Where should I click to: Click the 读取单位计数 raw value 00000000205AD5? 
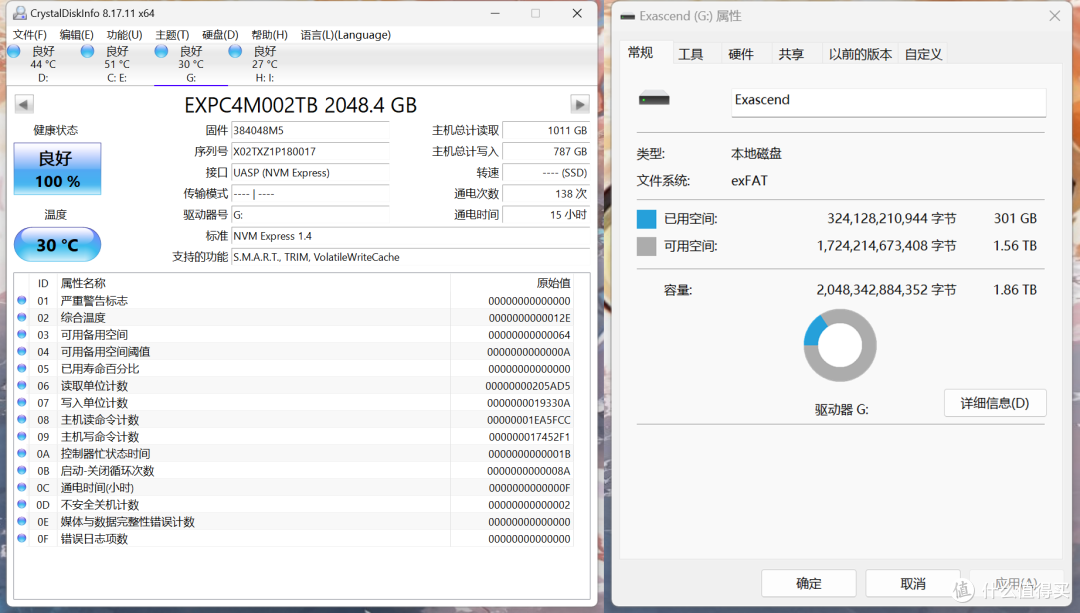coord(528,386)
